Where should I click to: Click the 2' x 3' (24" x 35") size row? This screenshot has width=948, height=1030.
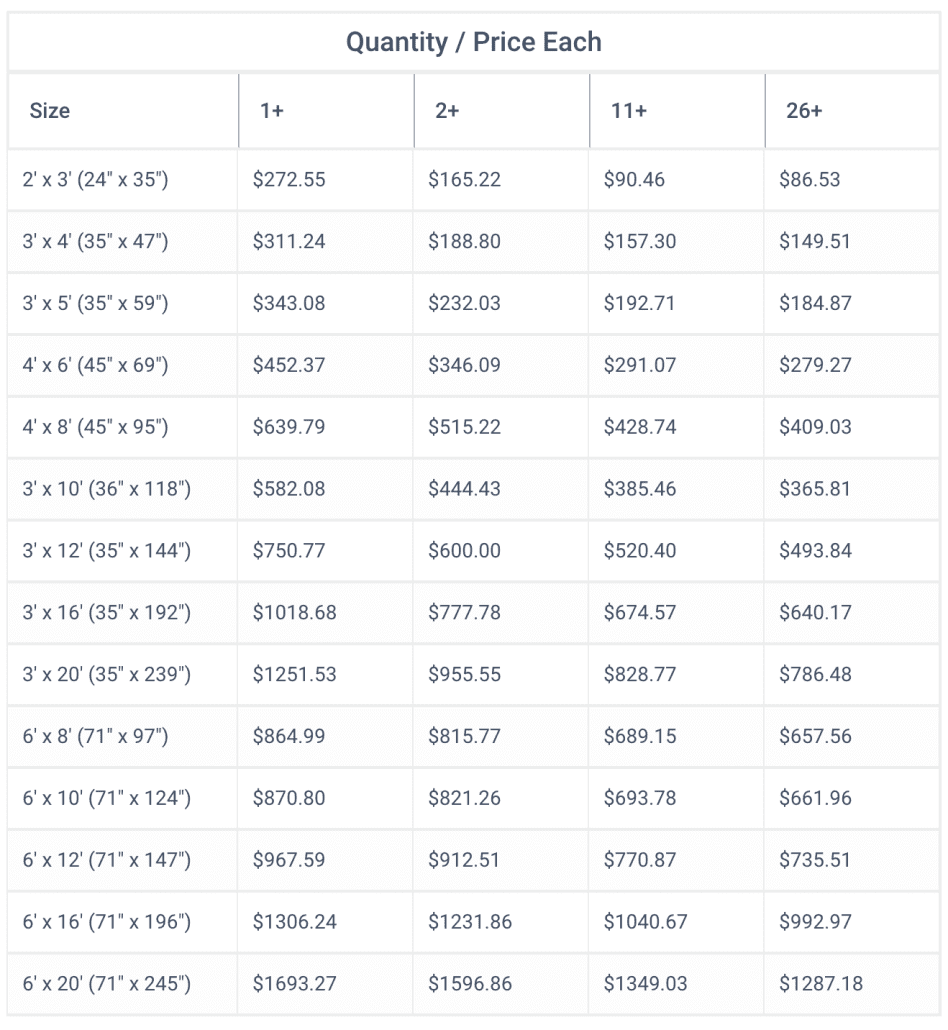474,179
